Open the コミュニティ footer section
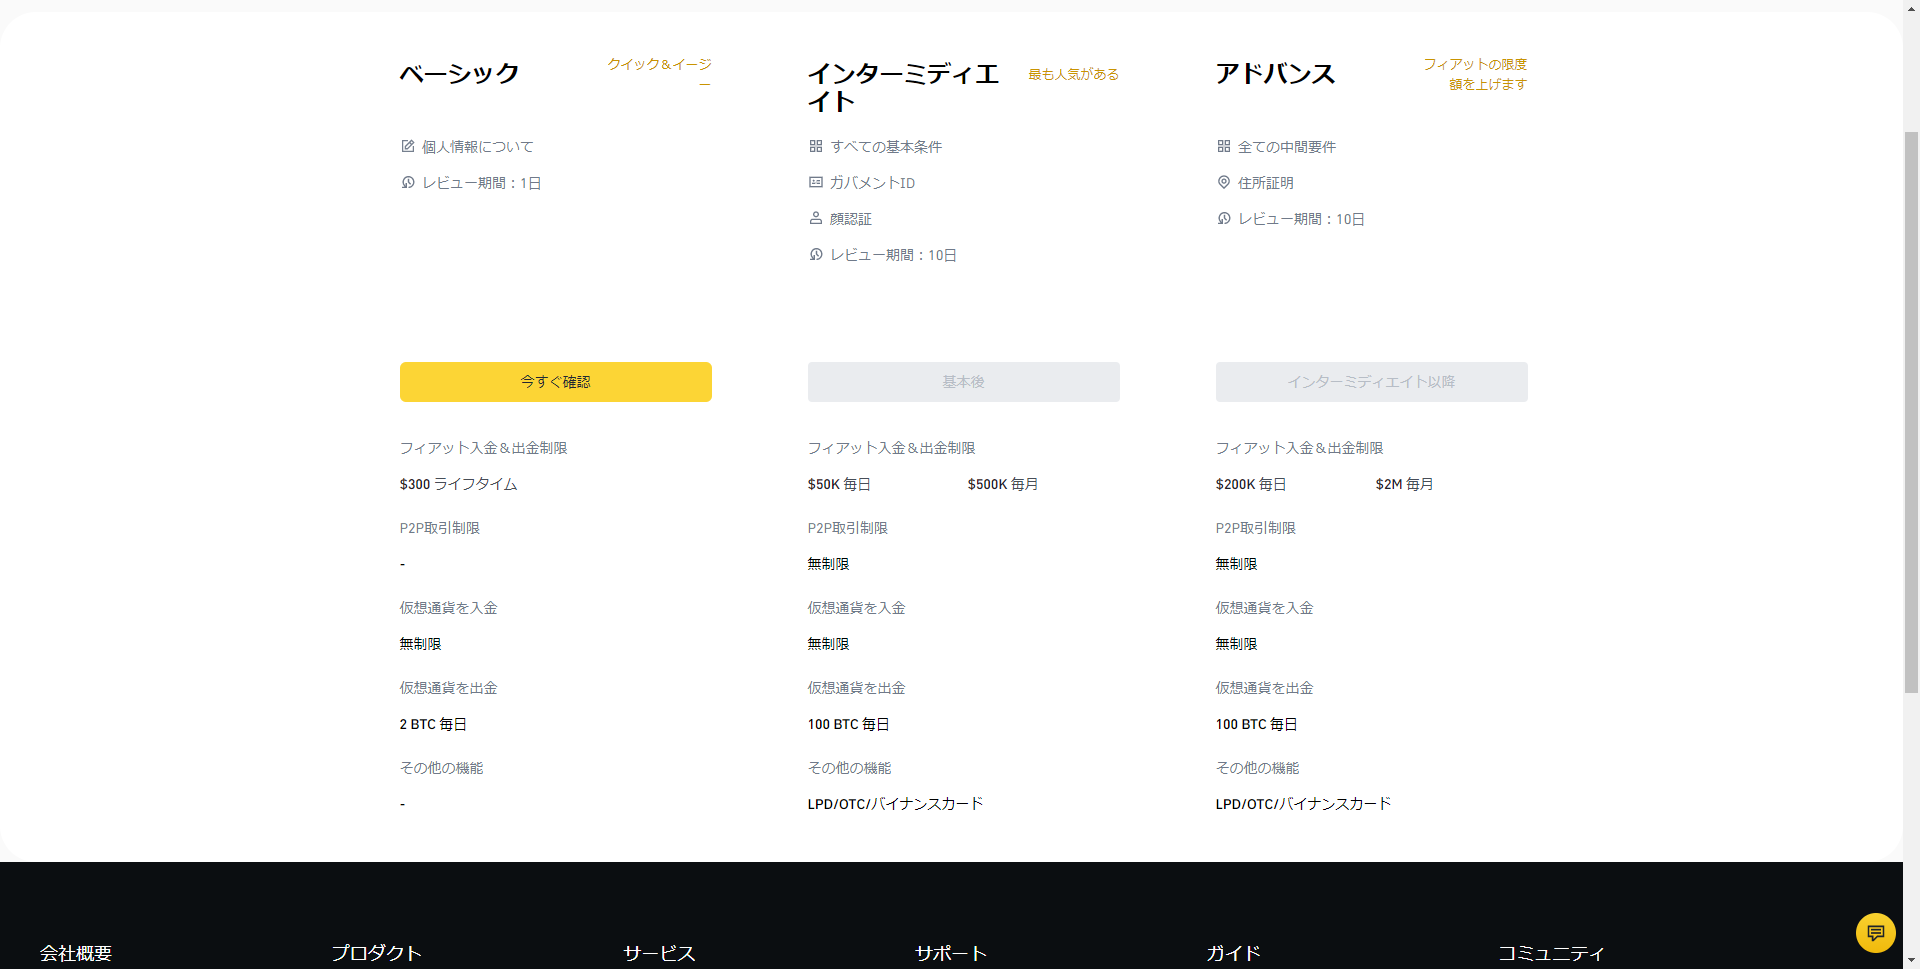This screenshot has width=1920, height=969. coord(1550,953)
